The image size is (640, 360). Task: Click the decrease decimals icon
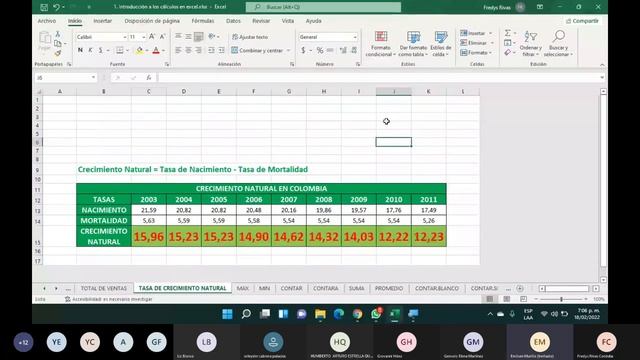(354, 50)
